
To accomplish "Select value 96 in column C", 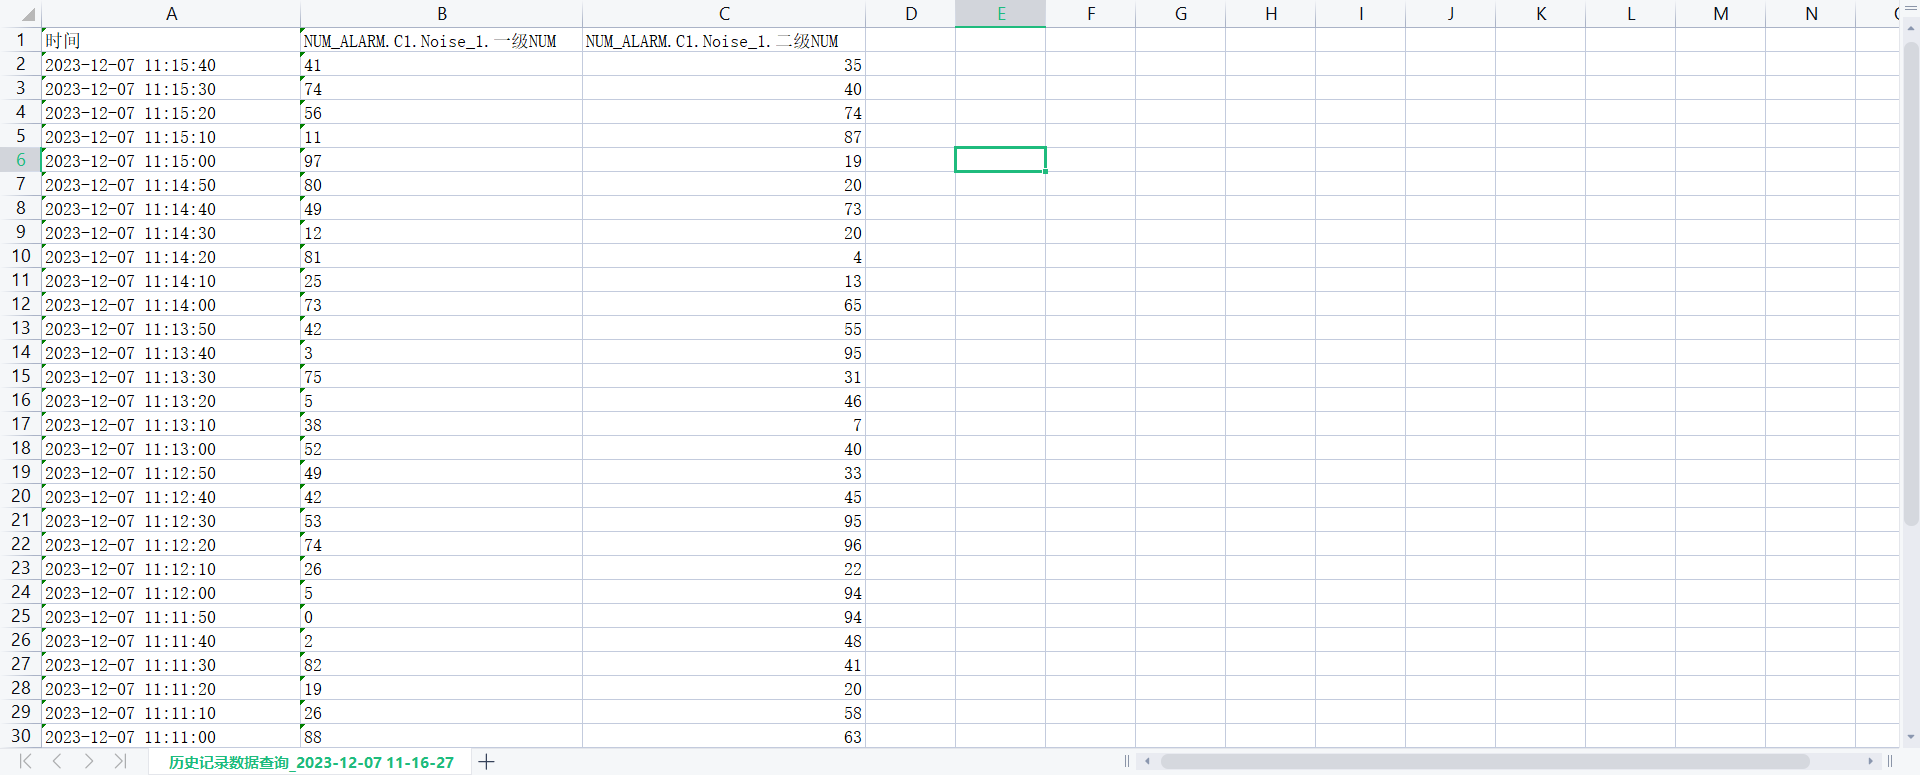I will pos(724,544).
